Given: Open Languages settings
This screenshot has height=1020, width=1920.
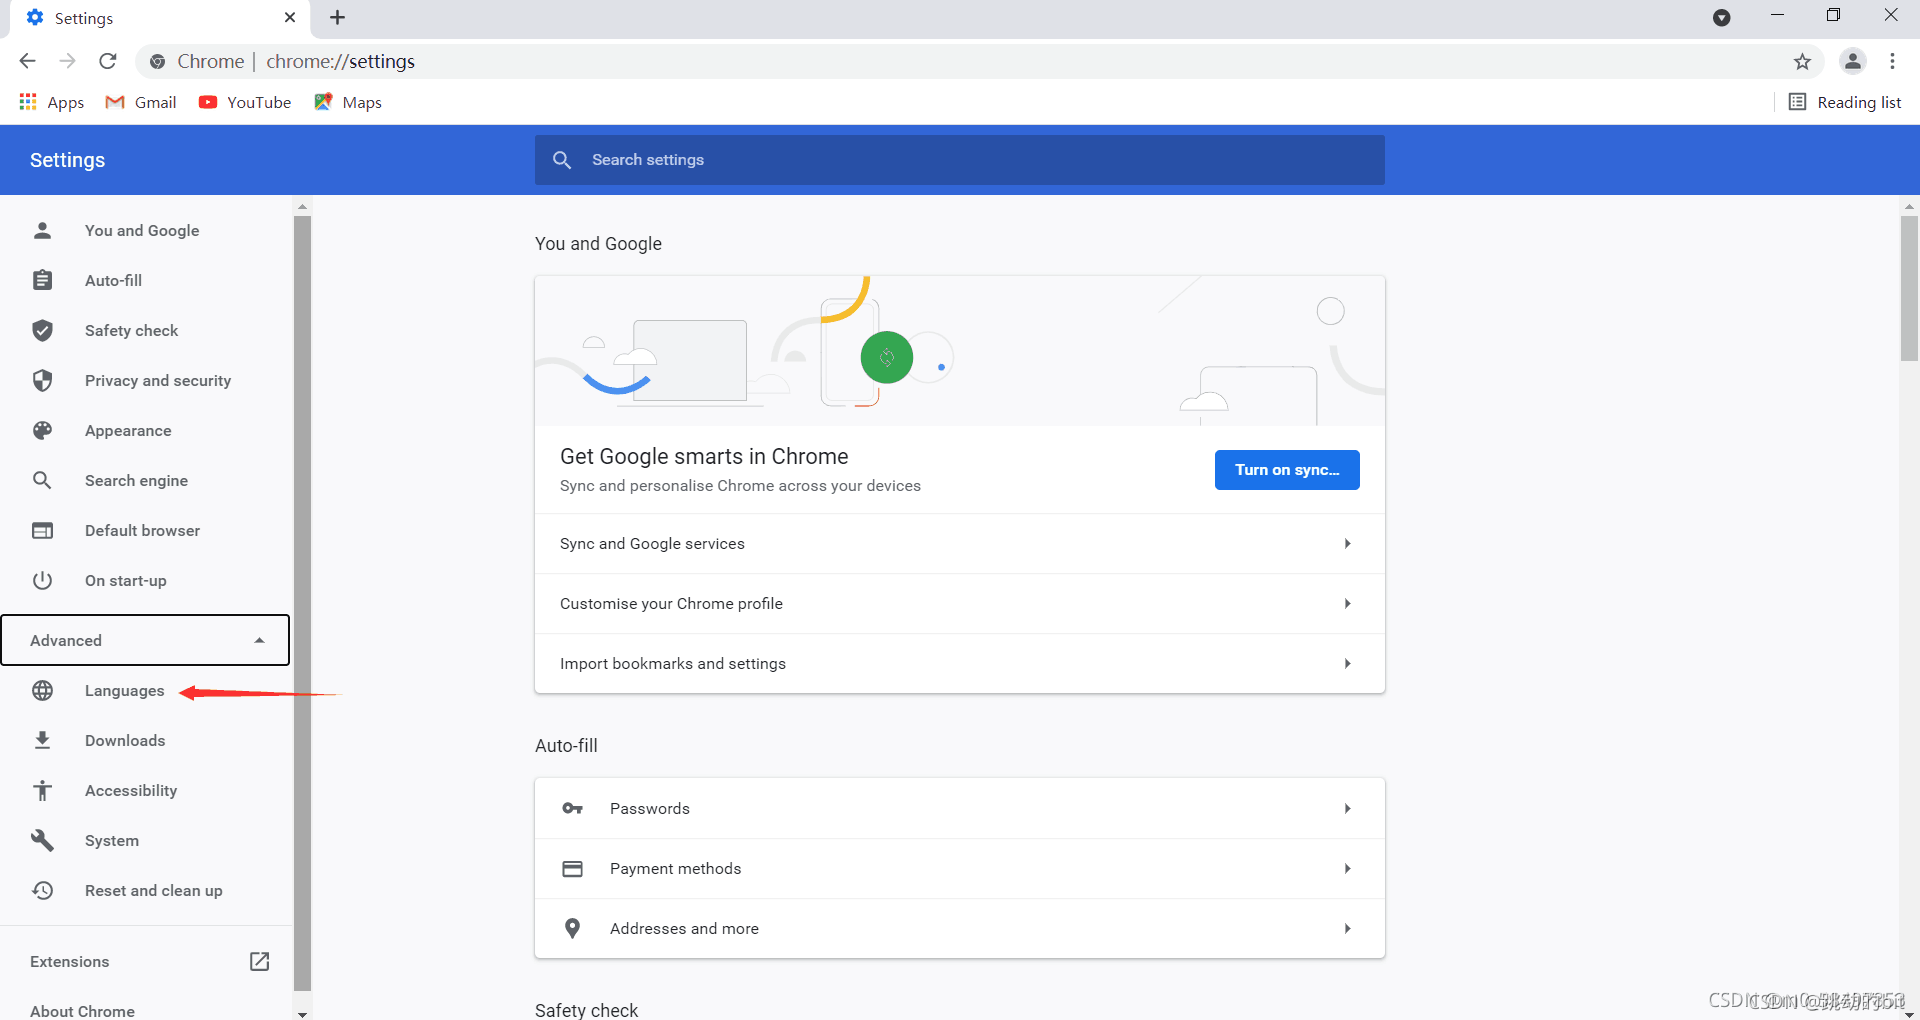Looking at the screenshot, I should [124, 690].
